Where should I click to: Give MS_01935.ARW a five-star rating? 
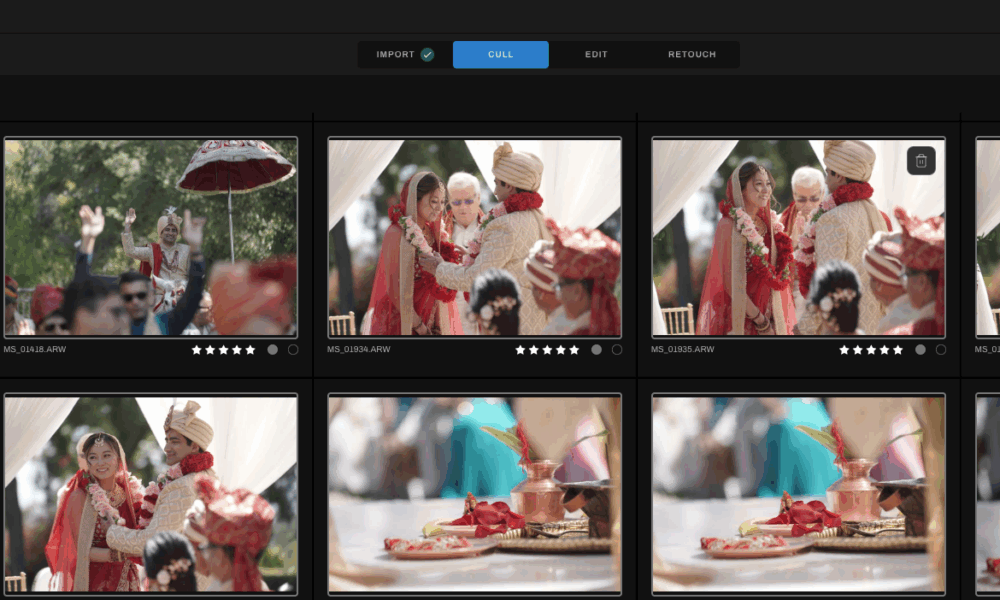[898, 349]
